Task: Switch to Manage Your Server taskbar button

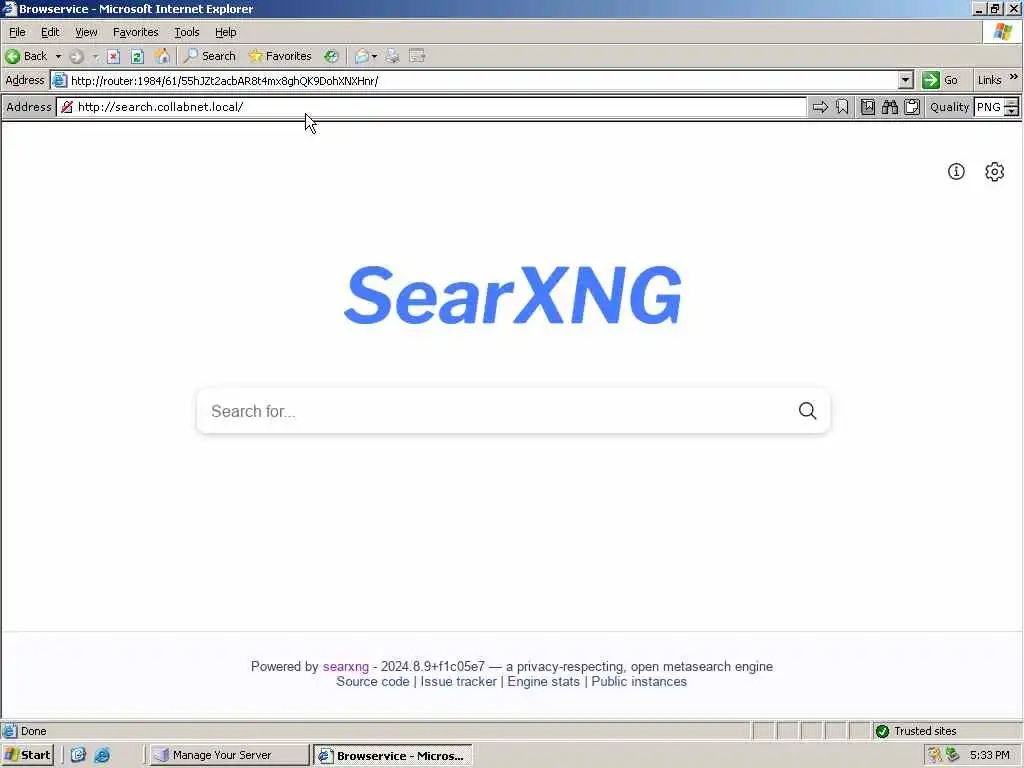Action: [x=228, y=755]
